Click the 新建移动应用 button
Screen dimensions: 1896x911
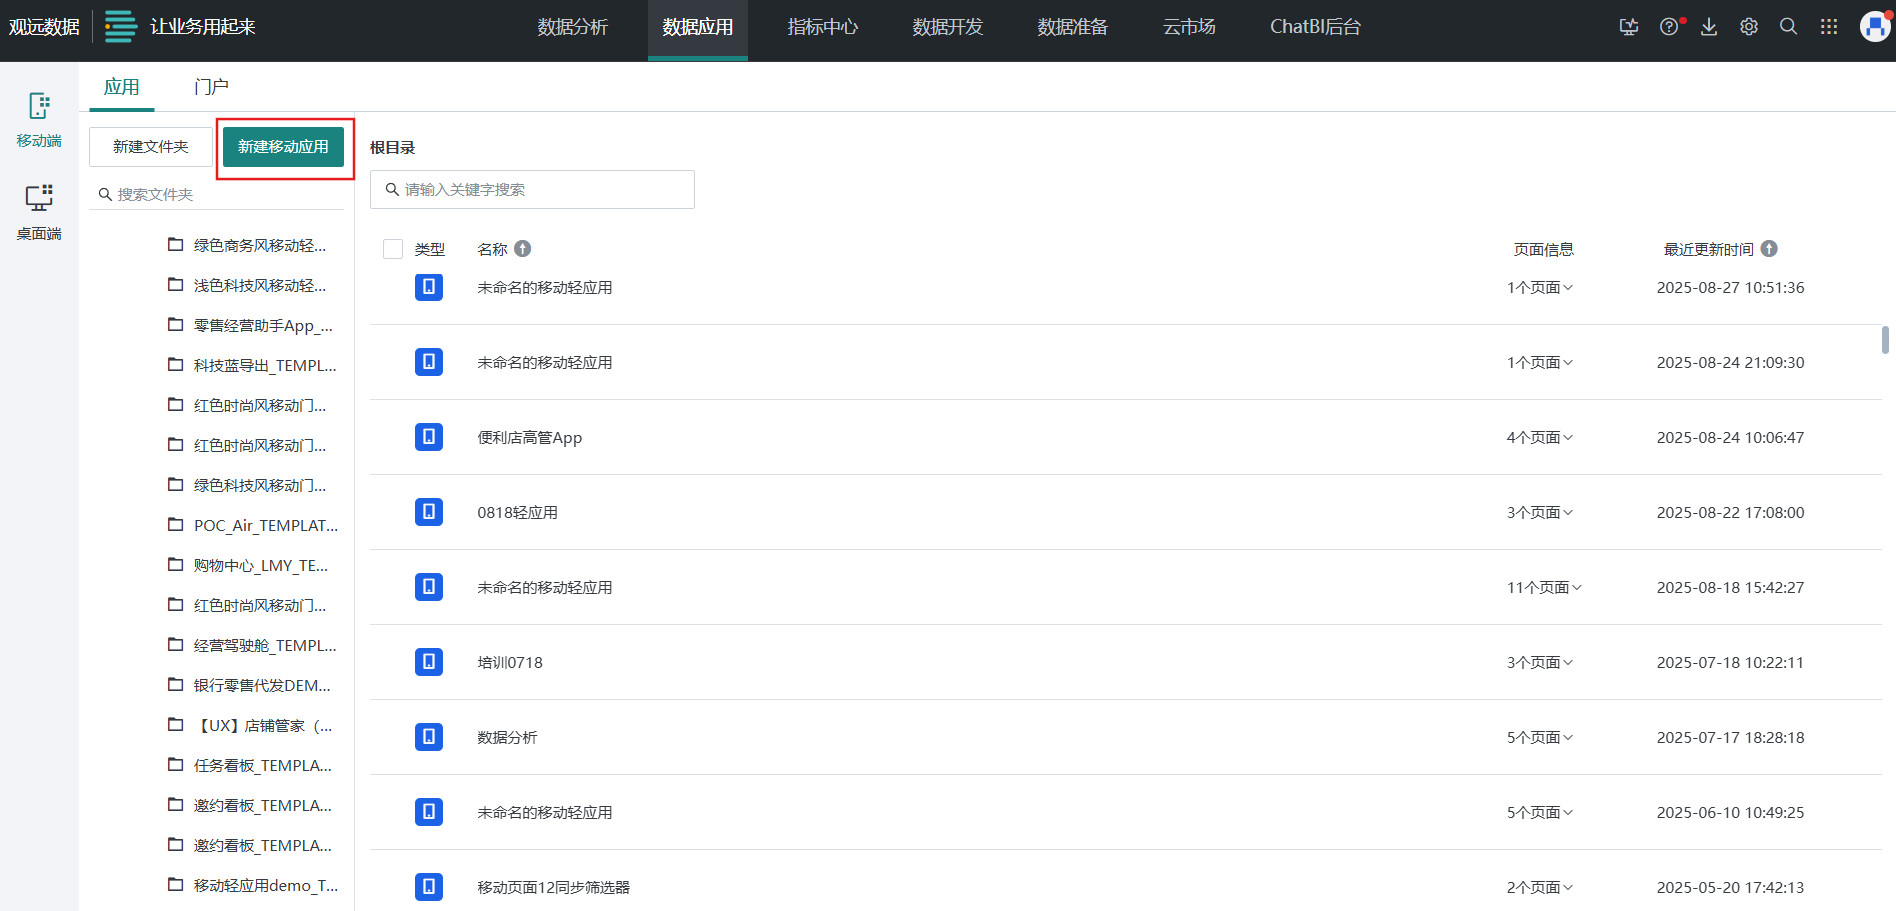pos(283,147)
